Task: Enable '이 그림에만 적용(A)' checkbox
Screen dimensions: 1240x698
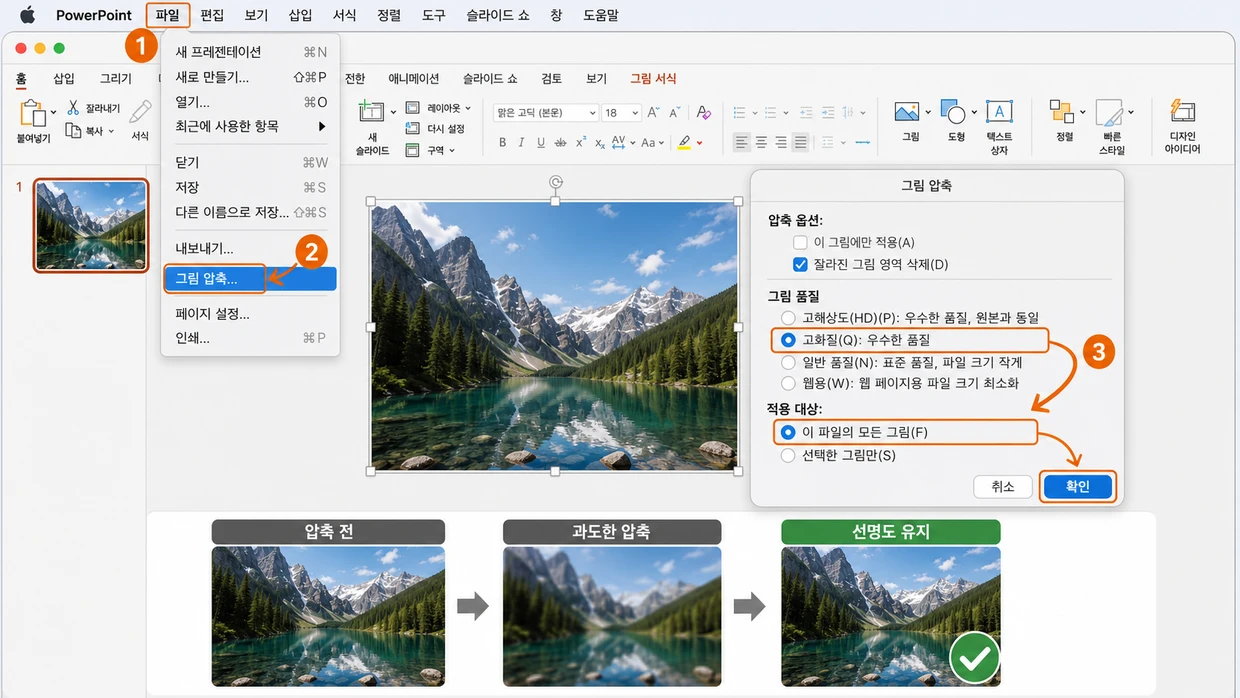Action: pyautogui.click(x=800, y=242)
